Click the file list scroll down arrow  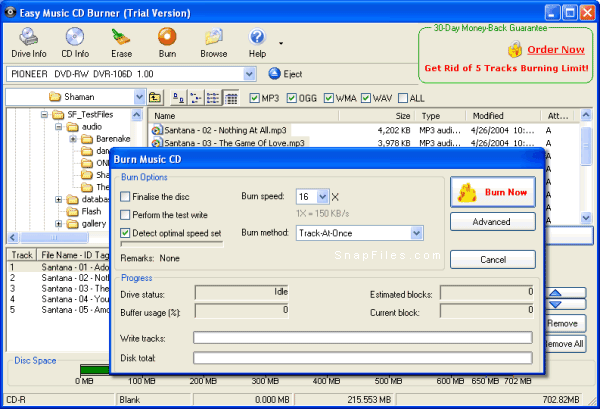pos(586,218)
